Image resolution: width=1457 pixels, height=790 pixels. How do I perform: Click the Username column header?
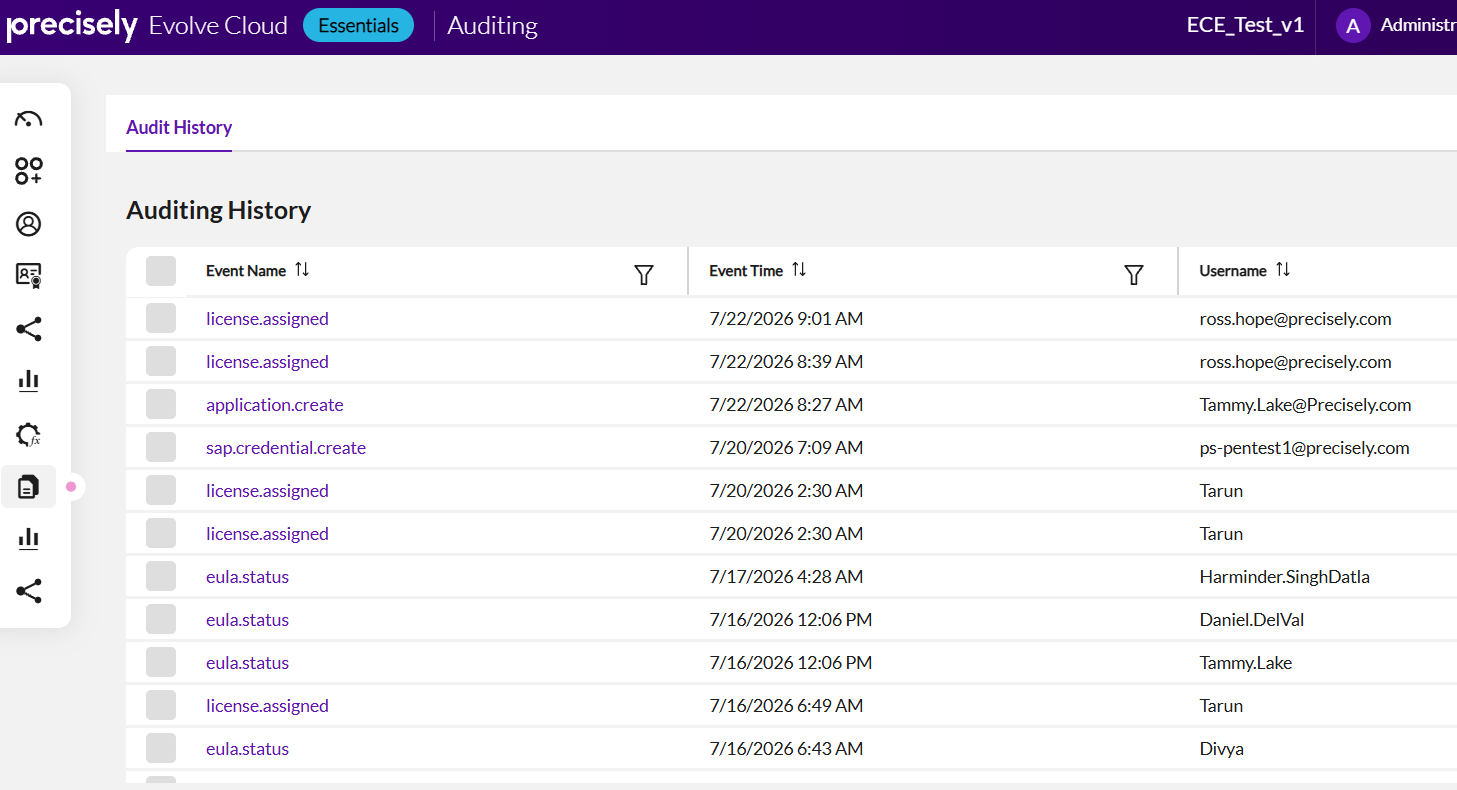point(1233,271)
